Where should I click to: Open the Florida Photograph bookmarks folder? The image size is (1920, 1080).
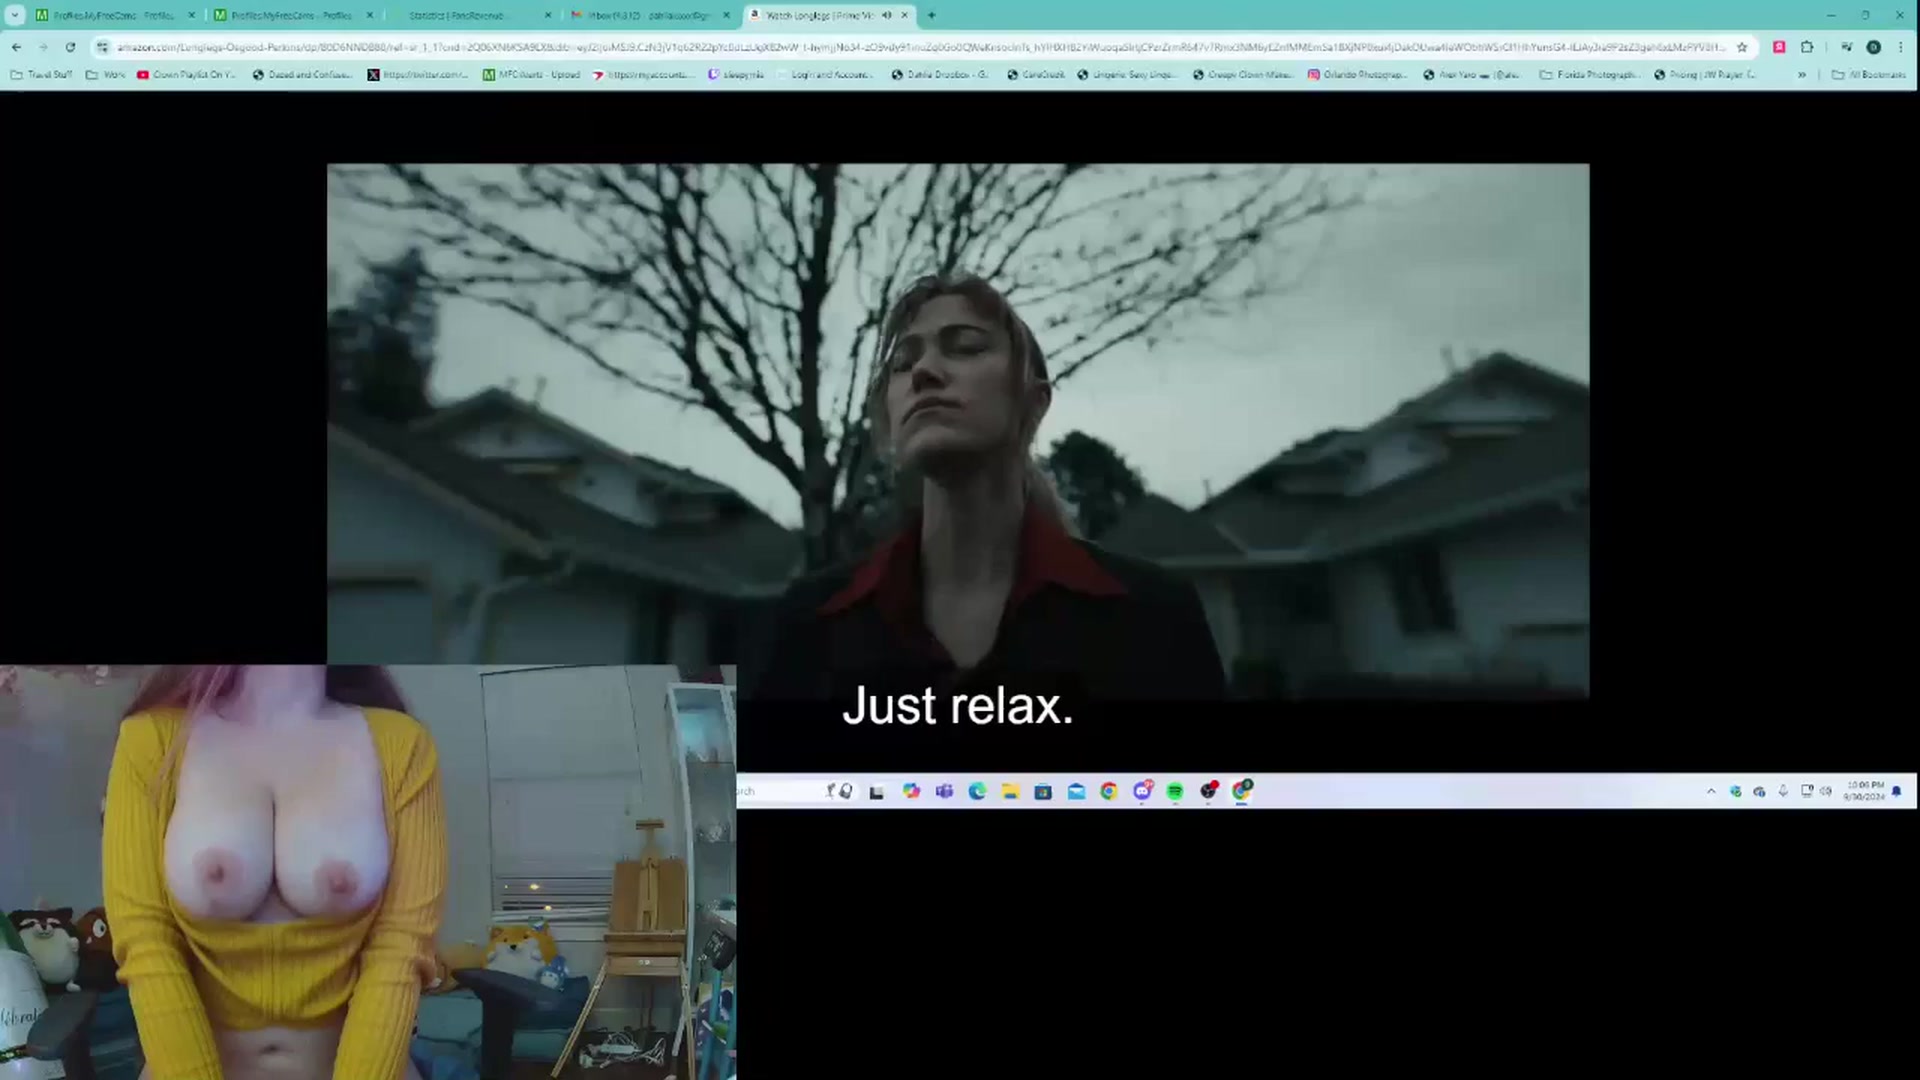pos(1589,75)
